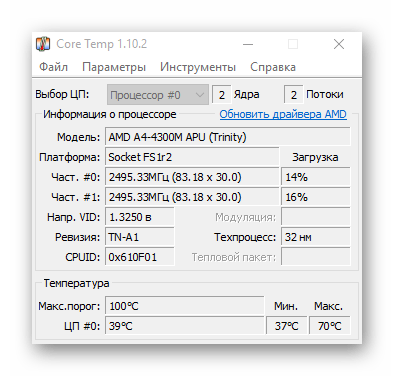The image size is (394, 376).
Task: Select the Част. #1 frequency field
Action: point(192,197)
